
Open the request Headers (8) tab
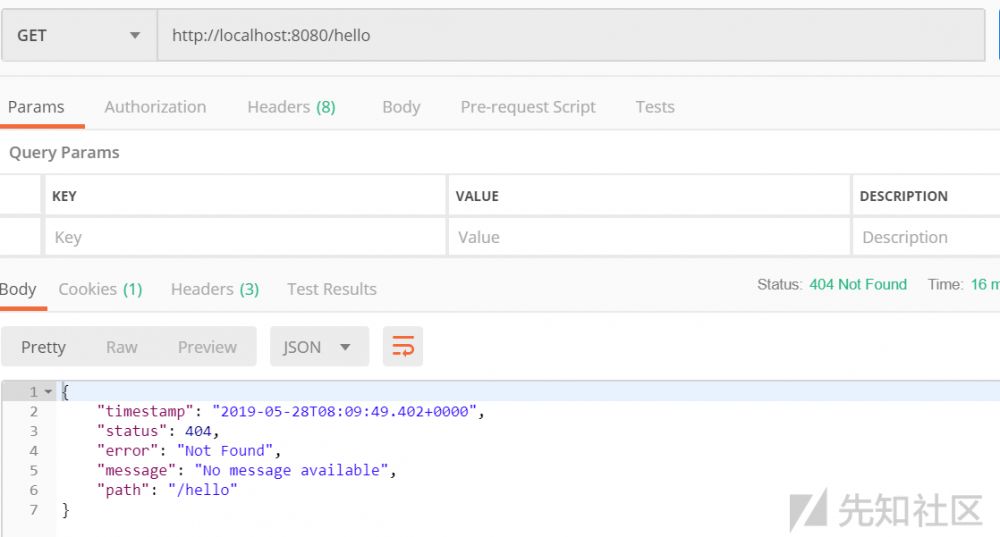tap(291, 107)
